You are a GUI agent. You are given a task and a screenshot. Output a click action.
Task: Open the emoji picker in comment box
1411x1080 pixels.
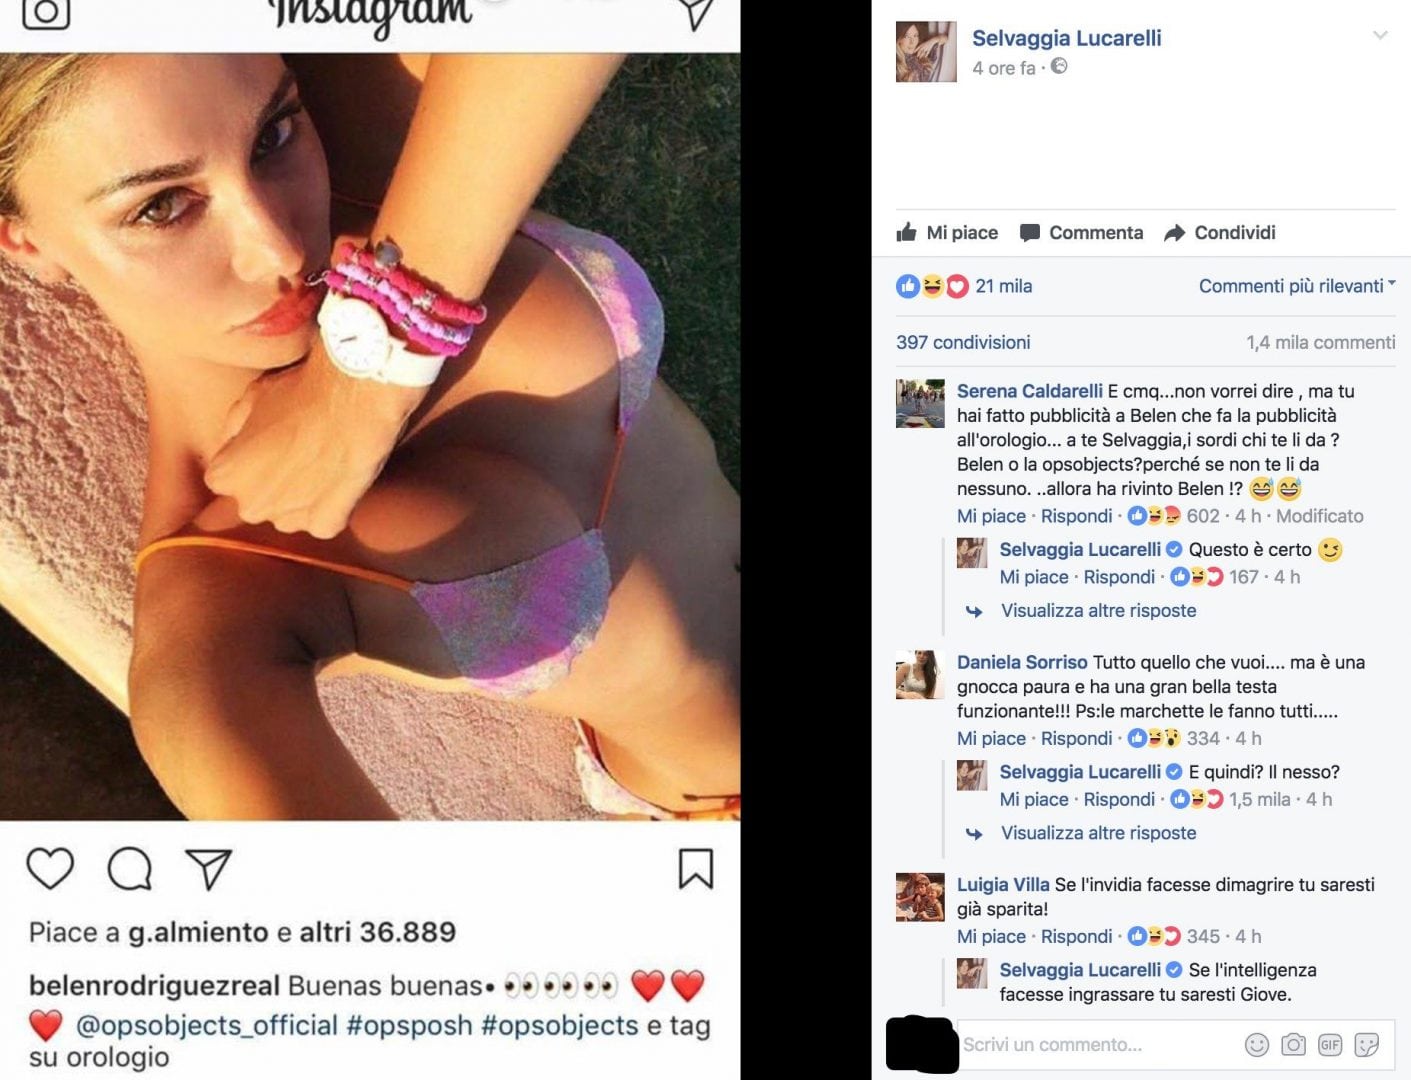coord(1256,1045)
